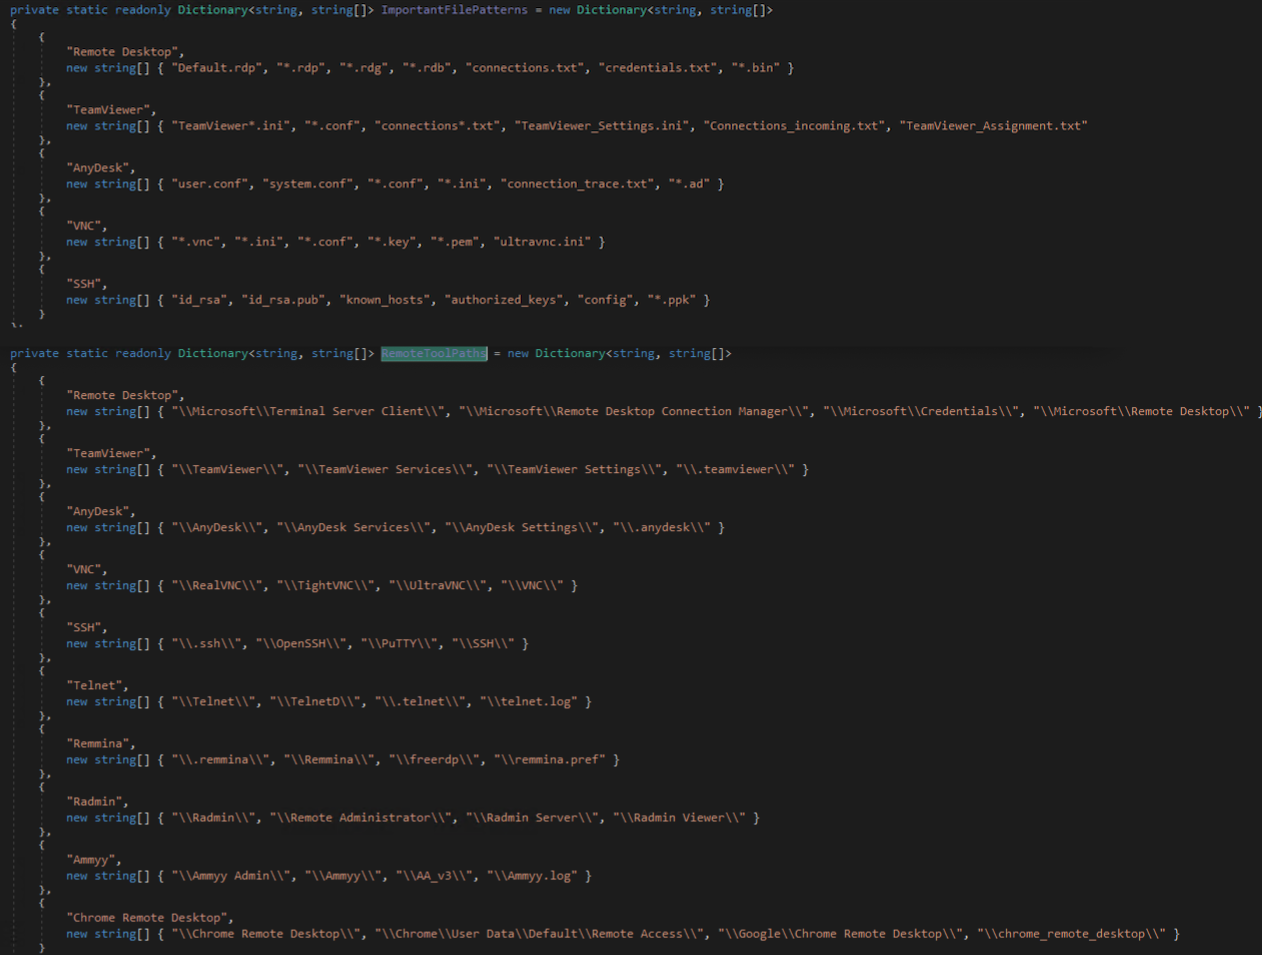Select the "\\TeamViewer Settings\\" path string
Image resolution: width=1262 pixels, height=955 pixels.
(x=574, y=470)
